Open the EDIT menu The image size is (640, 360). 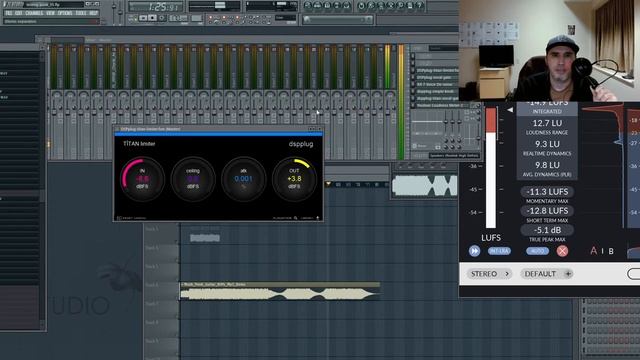pos(19,13)
